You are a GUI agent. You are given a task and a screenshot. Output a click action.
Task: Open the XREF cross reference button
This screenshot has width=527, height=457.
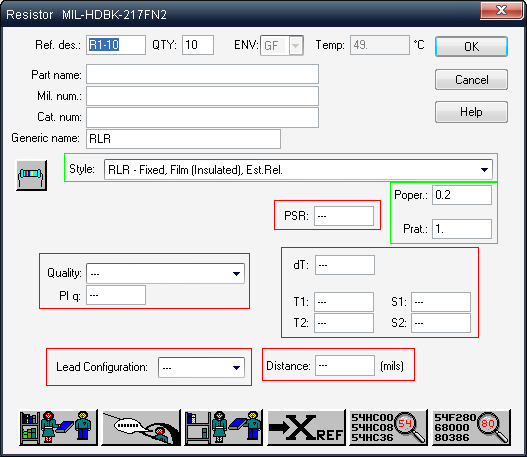pos(306,427)
